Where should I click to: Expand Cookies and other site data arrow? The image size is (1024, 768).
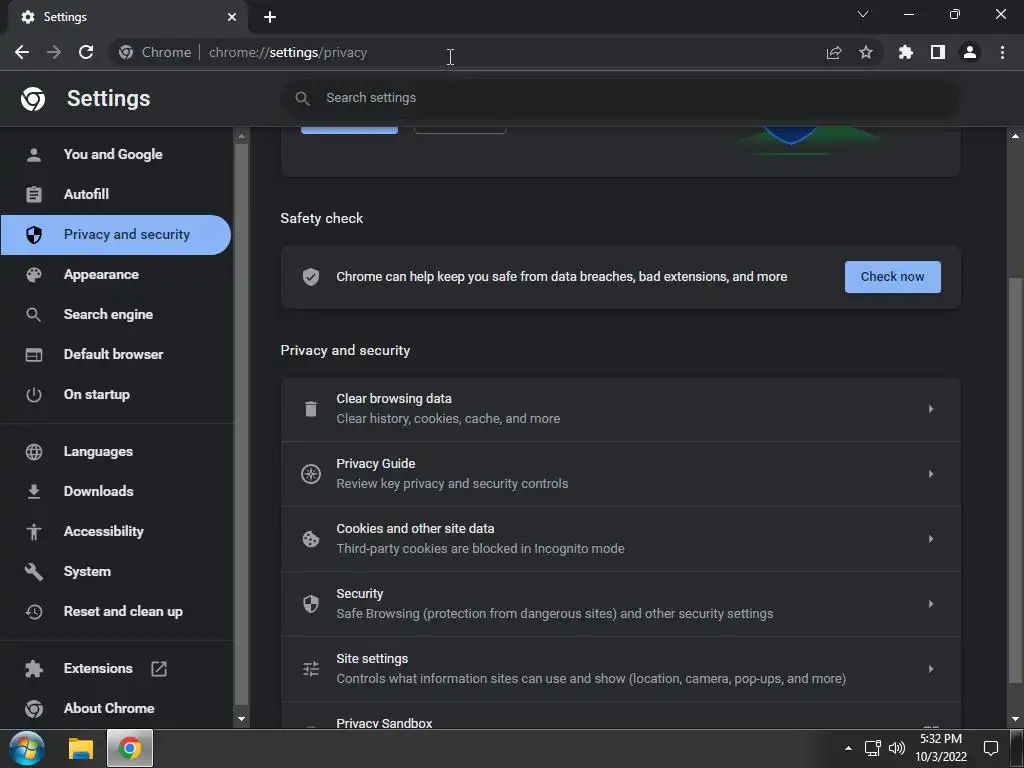931,539
